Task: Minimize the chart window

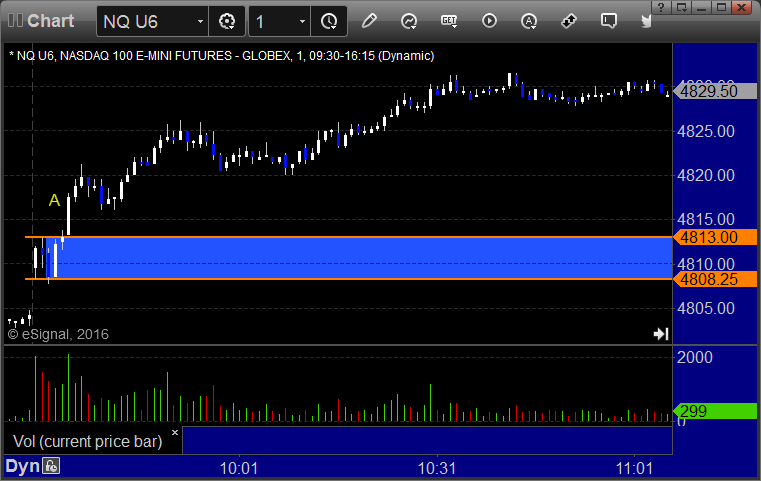Action: click(x=702, y=7)
